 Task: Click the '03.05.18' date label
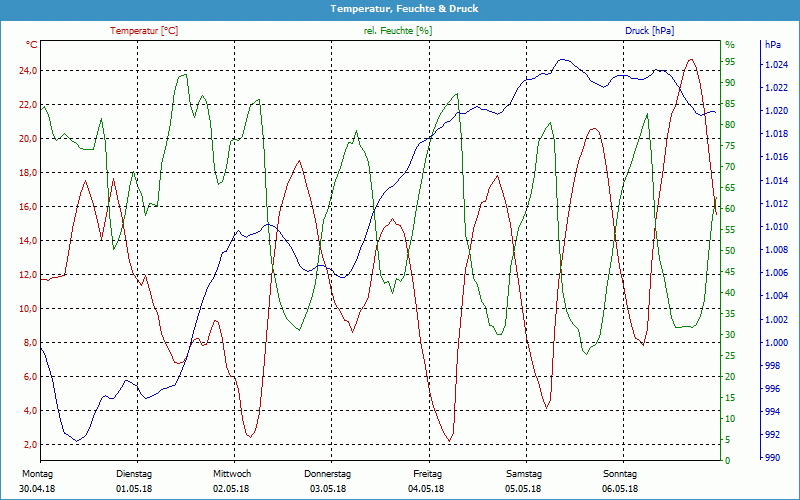(x=328, y=489)
